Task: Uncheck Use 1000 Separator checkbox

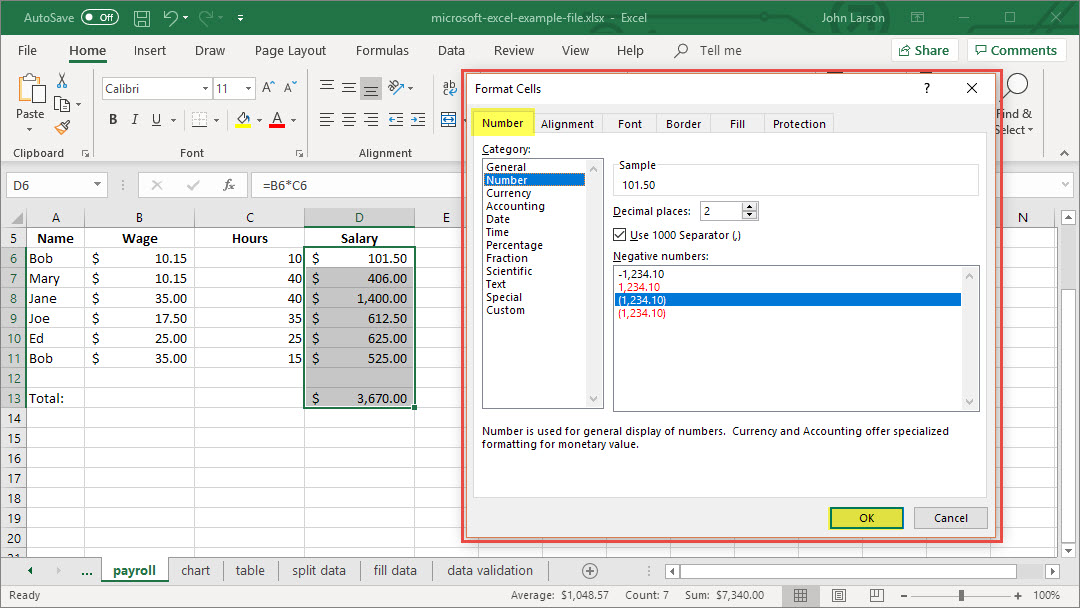Action: 620,235
